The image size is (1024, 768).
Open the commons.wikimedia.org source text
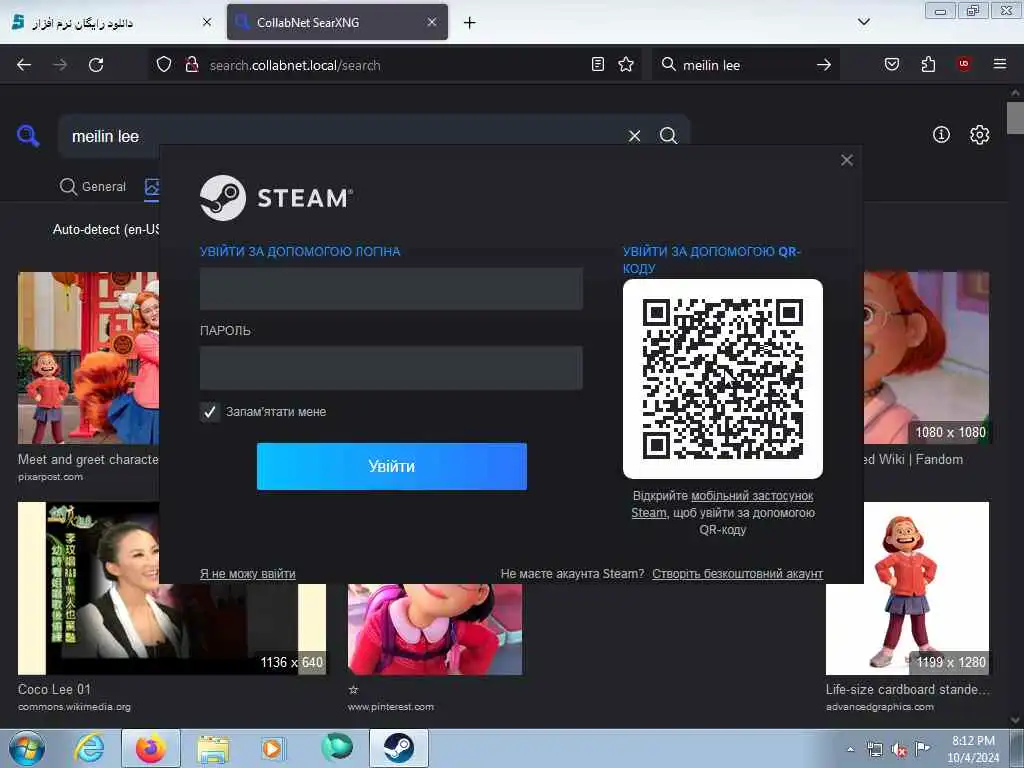(74, 707)
